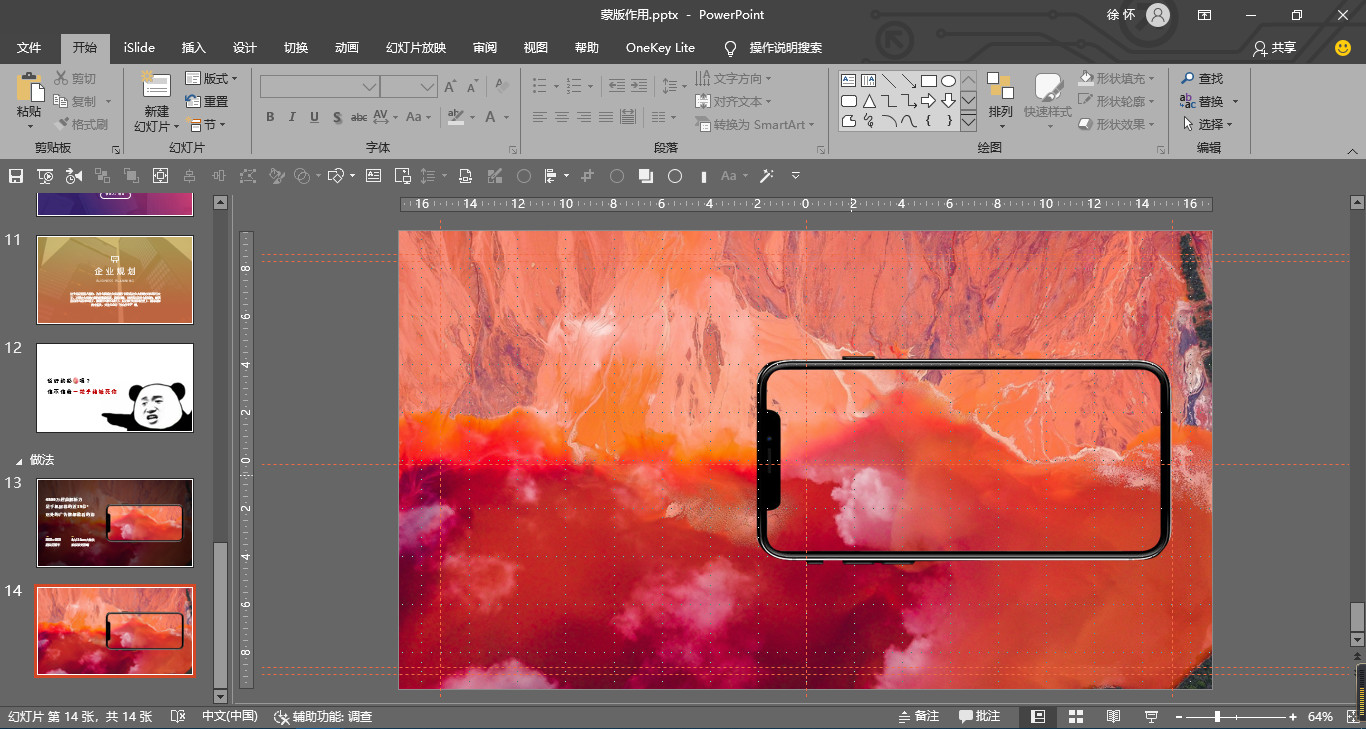Screen dimensions: 1366x729
Task: Switch to Reading View icon
Action: pos(1113,716)
